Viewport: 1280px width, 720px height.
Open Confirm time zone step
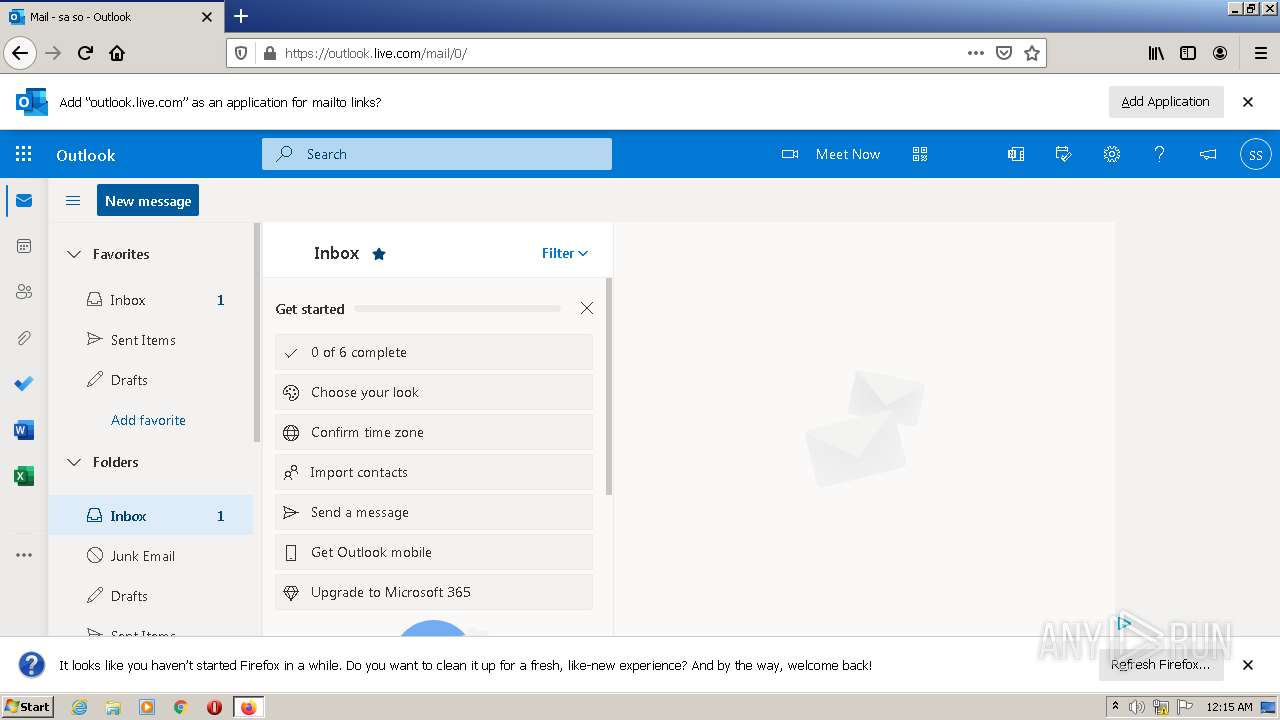(x=434, y=432)
